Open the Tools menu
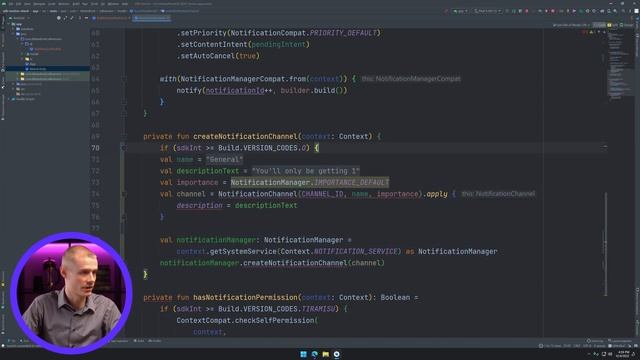Viewport: 640px width, 360px height. click(94, 4)
